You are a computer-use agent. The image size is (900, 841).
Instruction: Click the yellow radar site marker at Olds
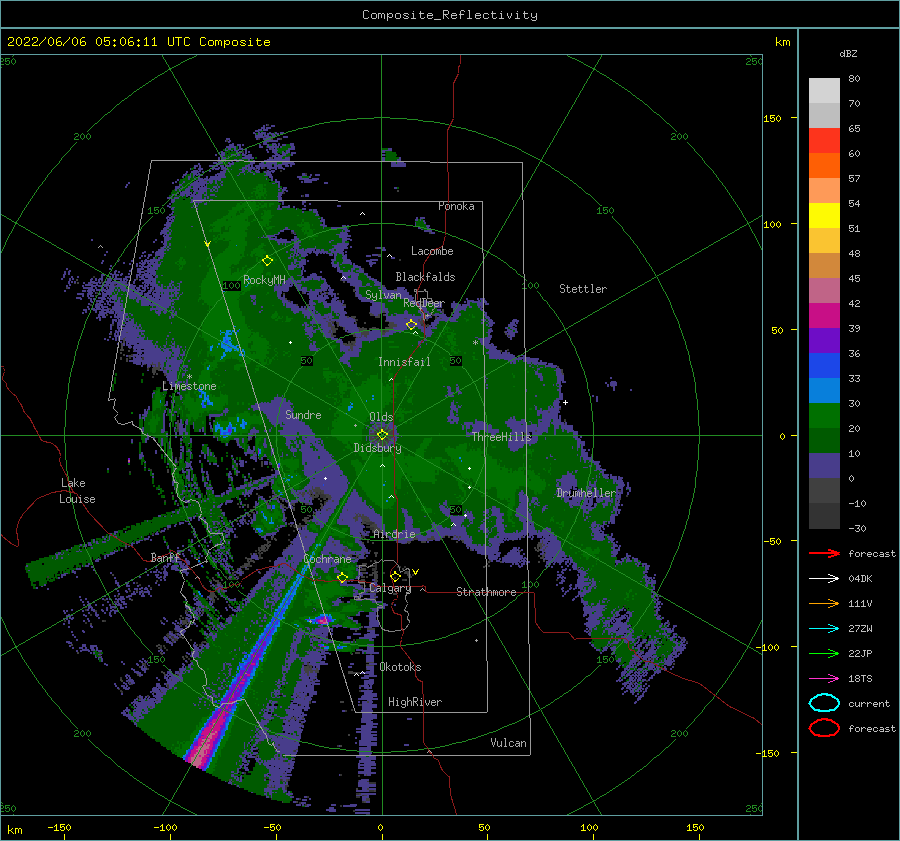coord(382,435)
